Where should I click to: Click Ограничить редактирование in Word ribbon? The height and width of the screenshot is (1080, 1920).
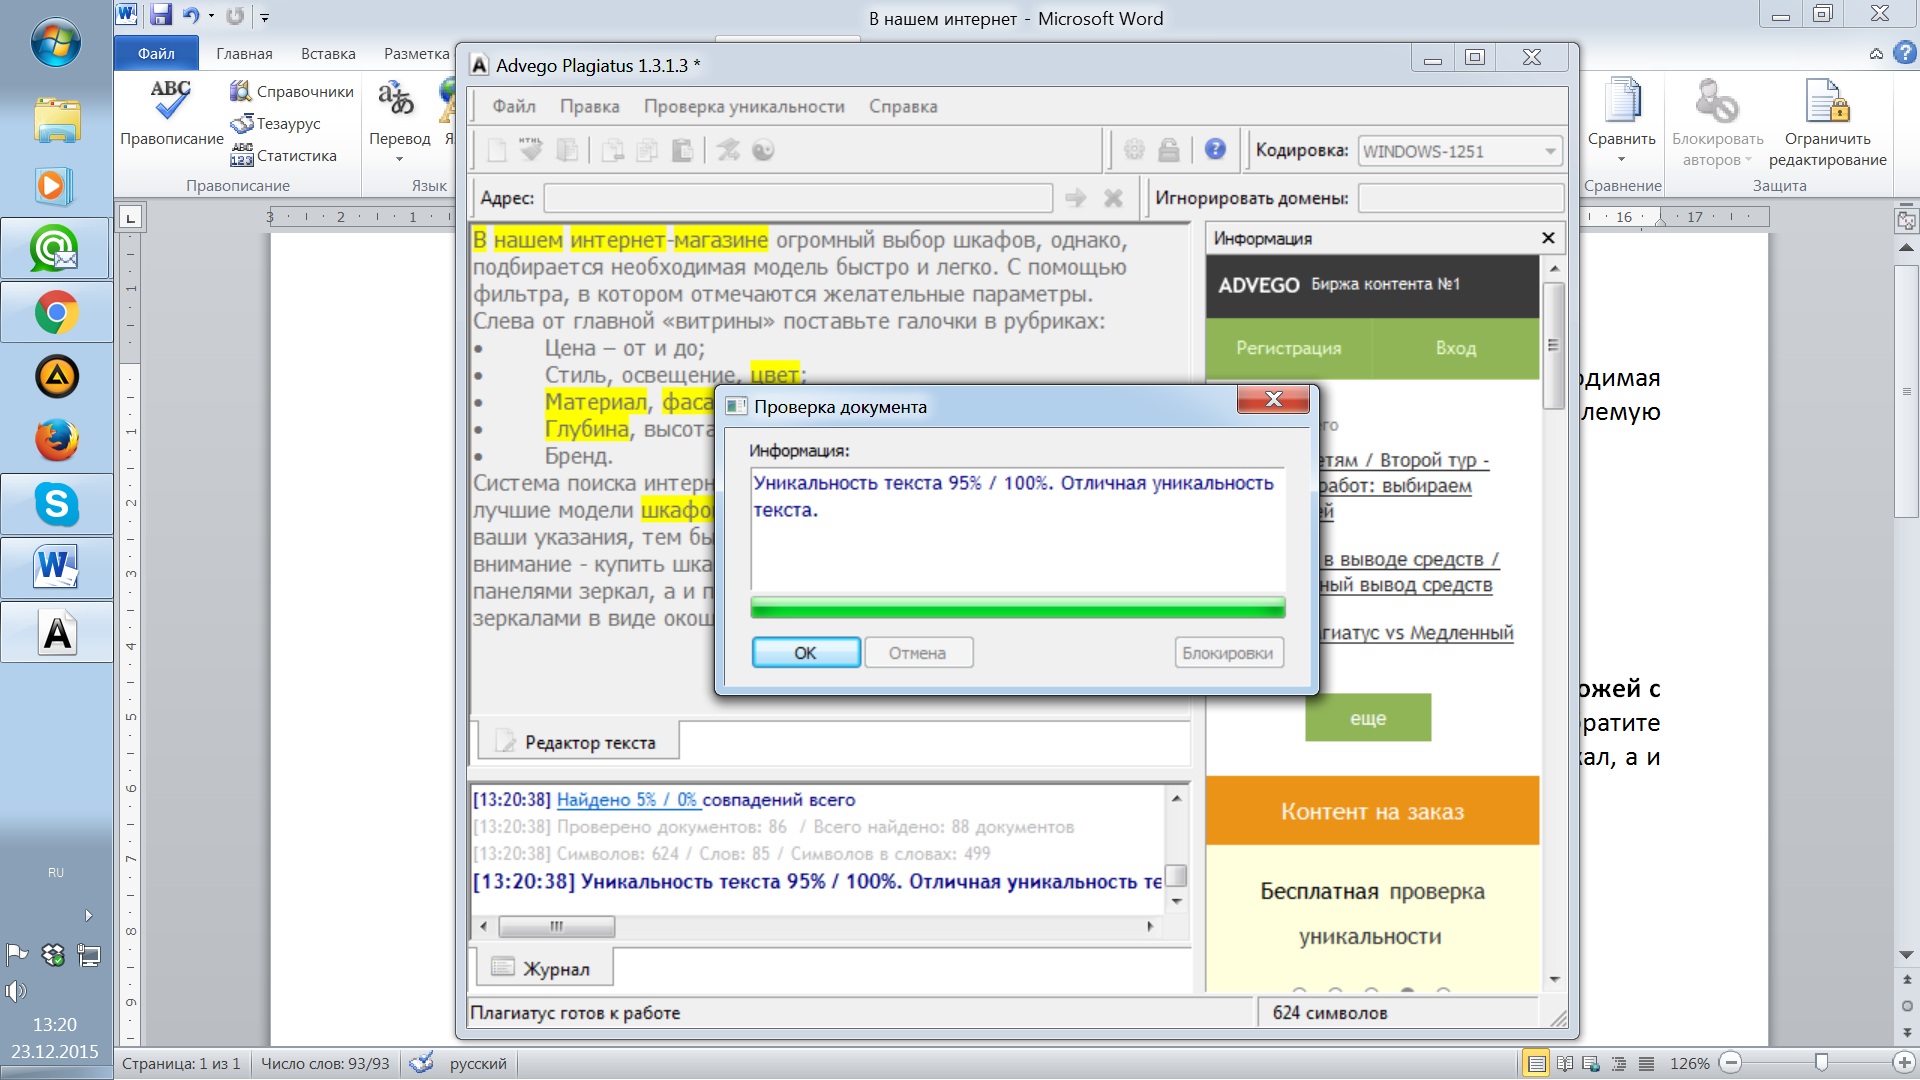[x=1827, y=122]
